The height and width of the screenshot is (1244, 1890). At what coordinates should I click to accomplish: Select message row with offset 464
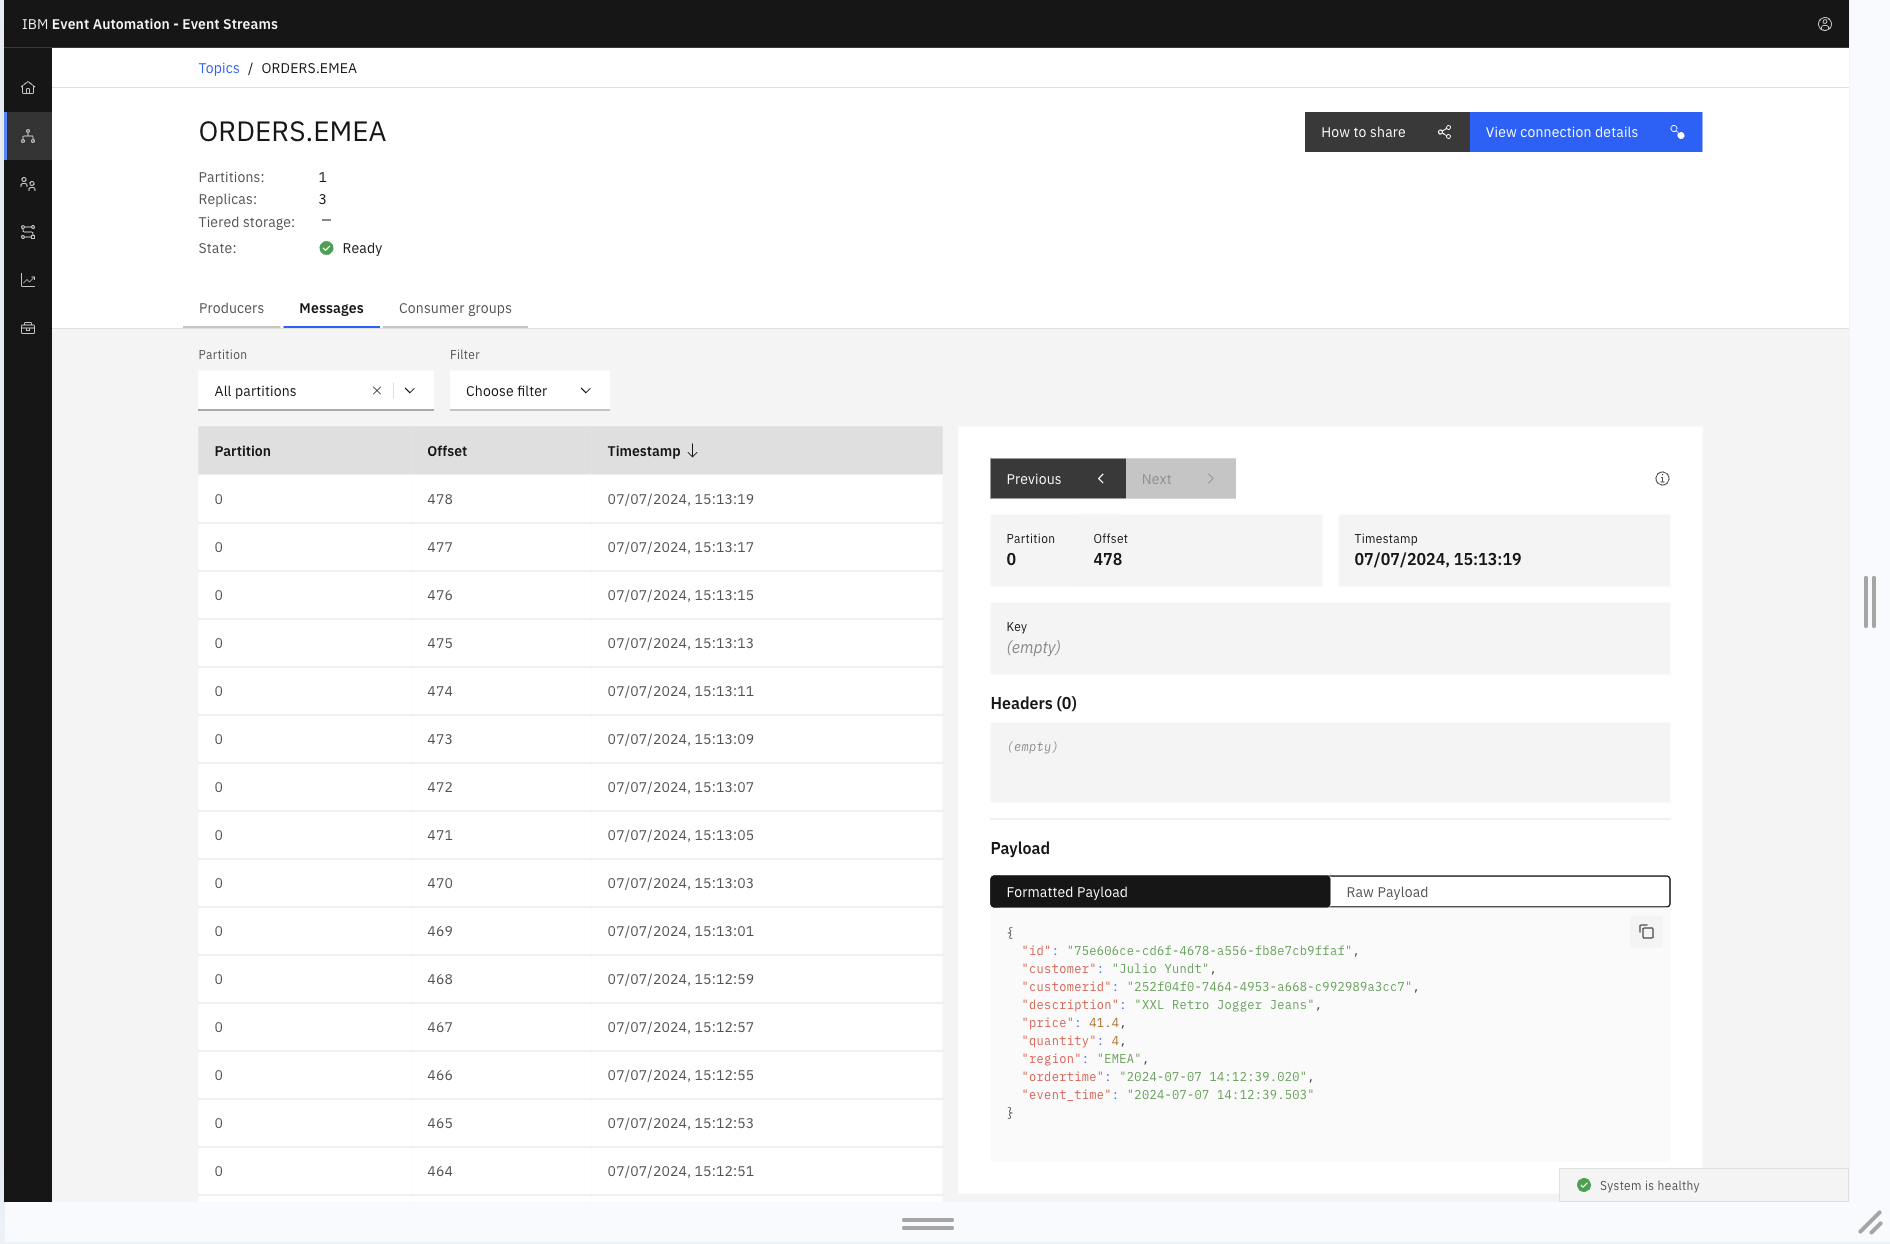click(570, 1171)
